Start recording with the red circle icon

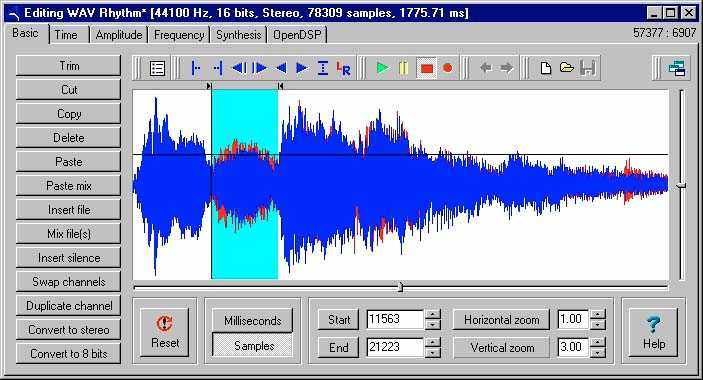[447, 68]
